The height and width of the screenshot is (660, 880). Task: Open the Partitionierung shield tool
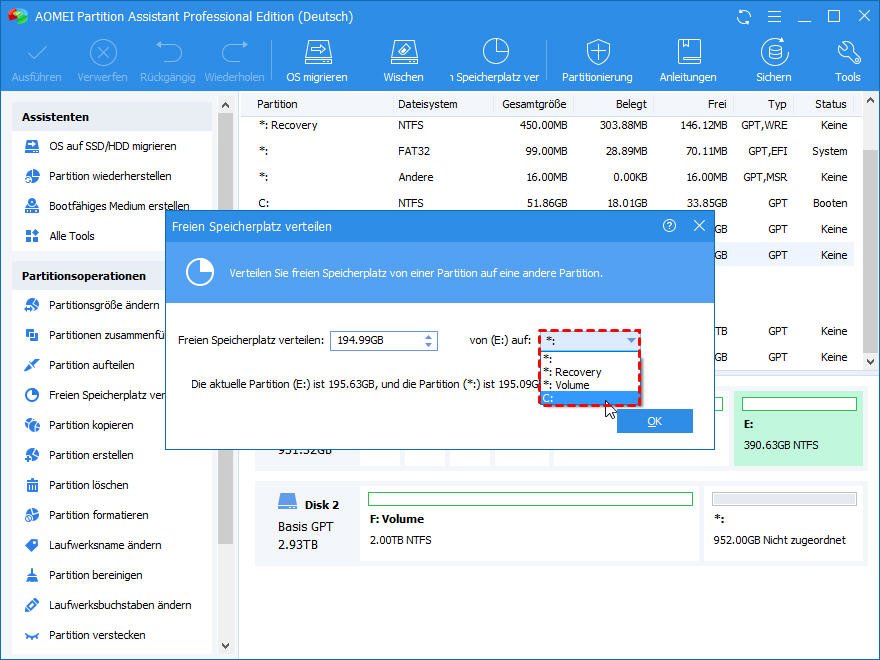coord(597,61)
